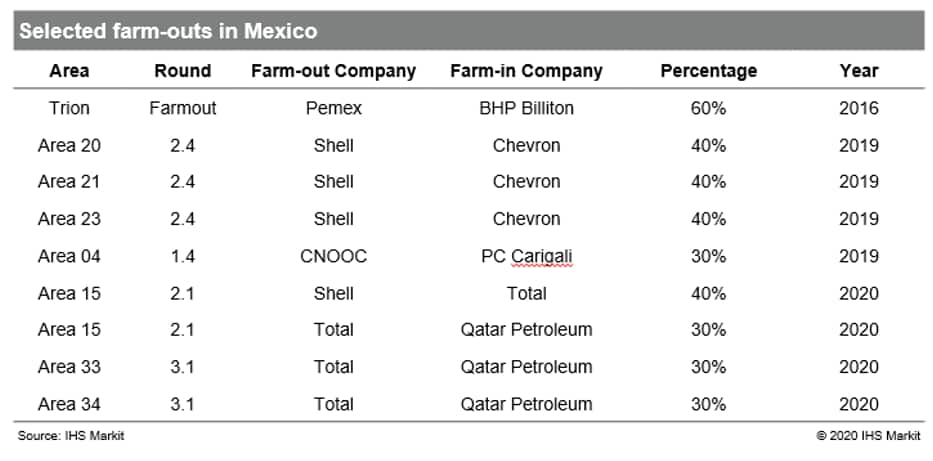Viewport: 933px width, 461px height.
Task: Click the 2016 year cell
Action: tap(859, 108)
